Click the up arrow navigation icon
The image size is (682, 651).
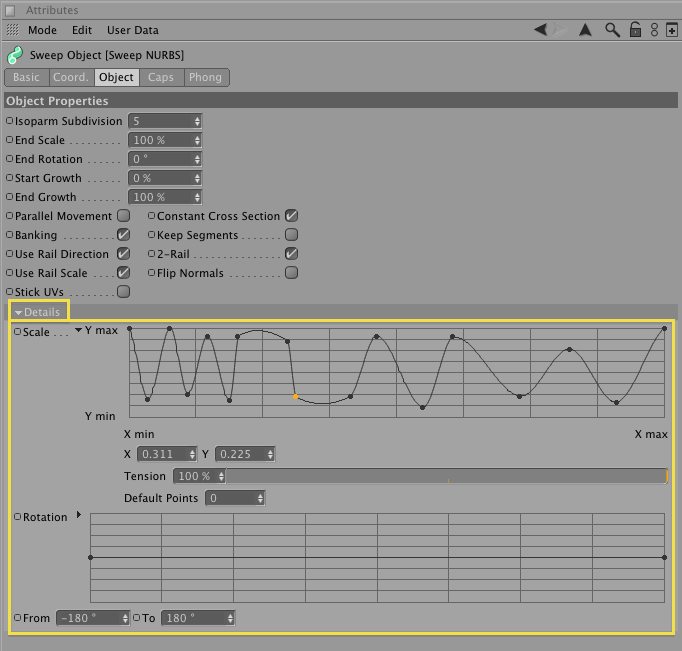[x=586, y=30]
